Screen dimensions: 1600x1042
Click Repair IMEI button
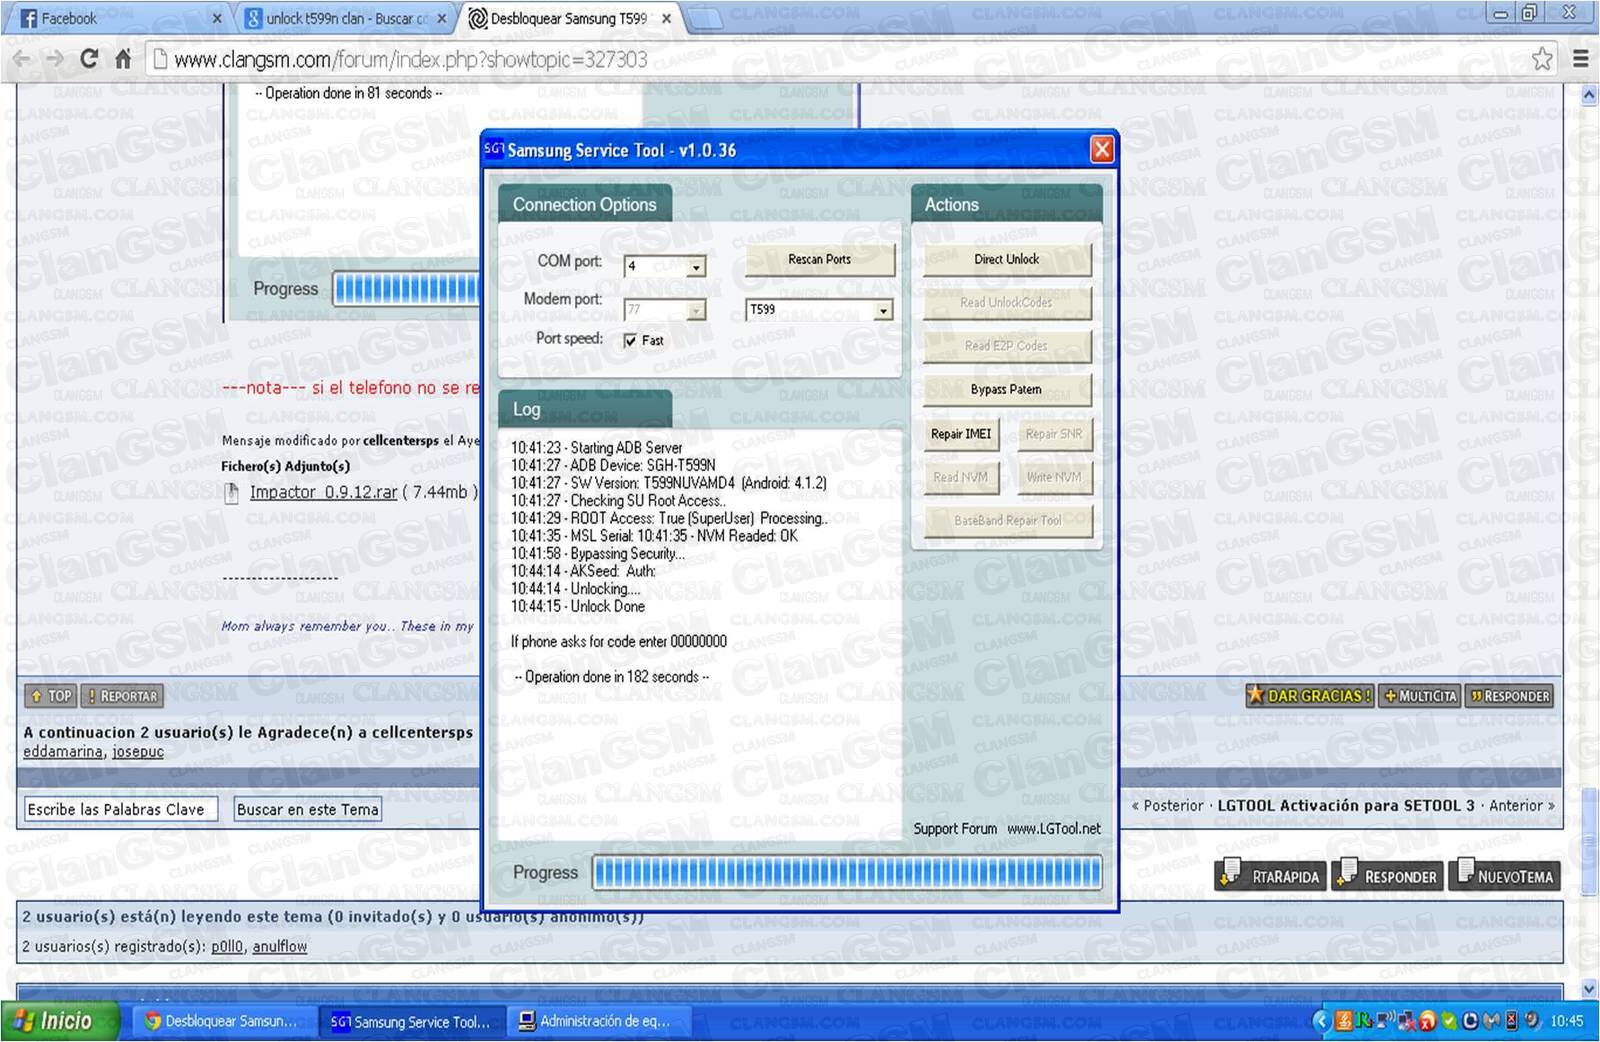(x=961, y=434)
